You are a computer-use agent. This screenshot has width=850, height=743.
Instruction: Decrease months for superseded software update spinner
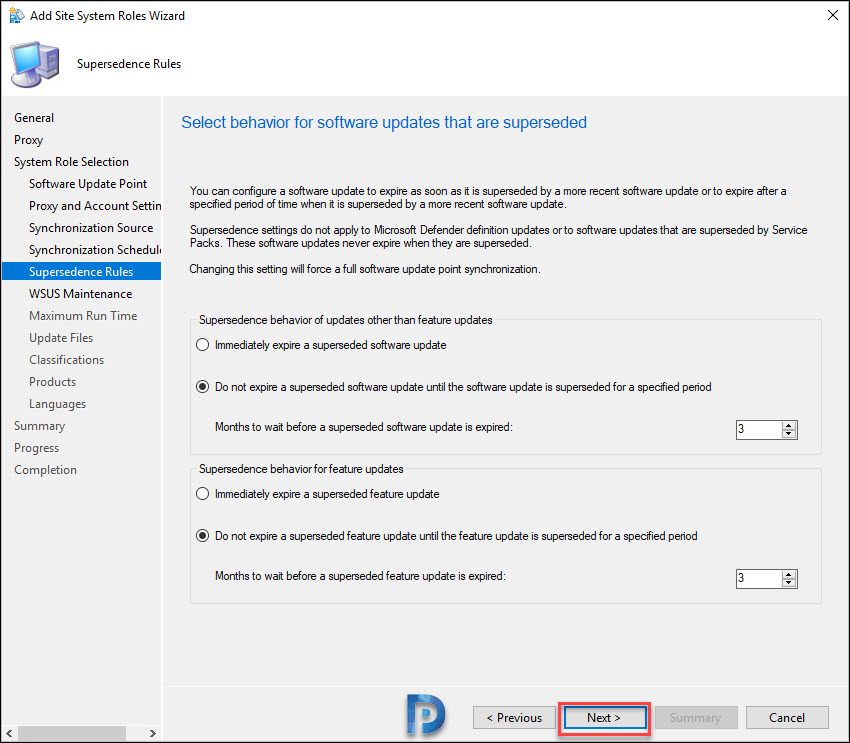click(789, 434)
